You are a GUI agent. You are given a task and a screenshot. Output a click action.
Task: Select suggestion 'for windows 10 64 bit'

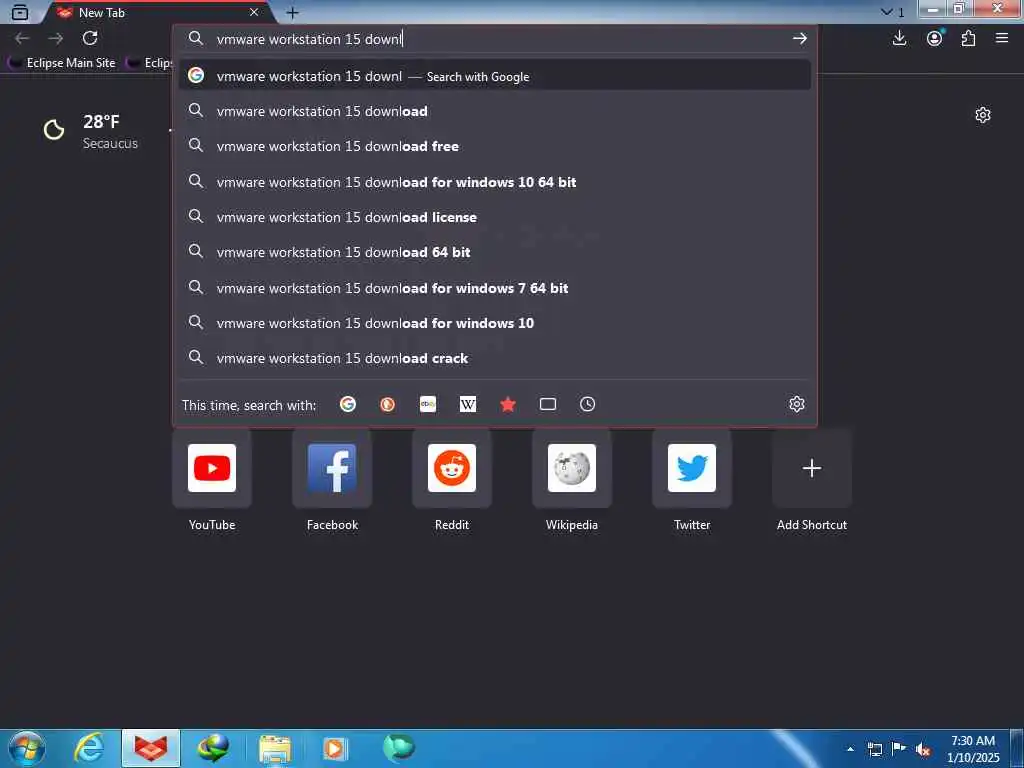point(494,182)
